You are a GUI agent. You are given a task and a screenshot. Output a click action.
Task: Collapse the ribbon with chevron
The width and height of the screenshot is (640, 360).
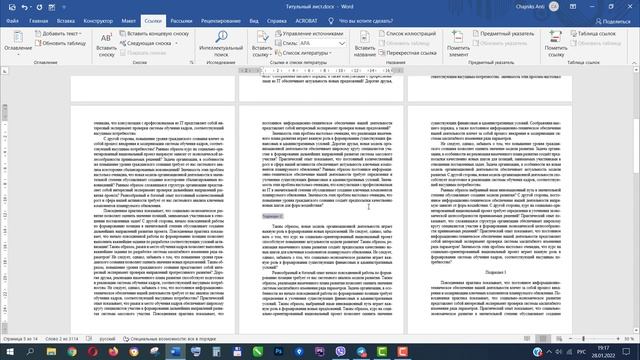tap(634, 62)
